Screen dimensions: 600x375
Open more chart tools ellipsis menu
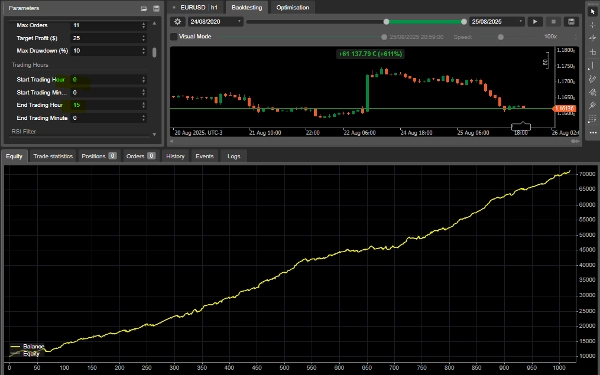tap(592, 133)
